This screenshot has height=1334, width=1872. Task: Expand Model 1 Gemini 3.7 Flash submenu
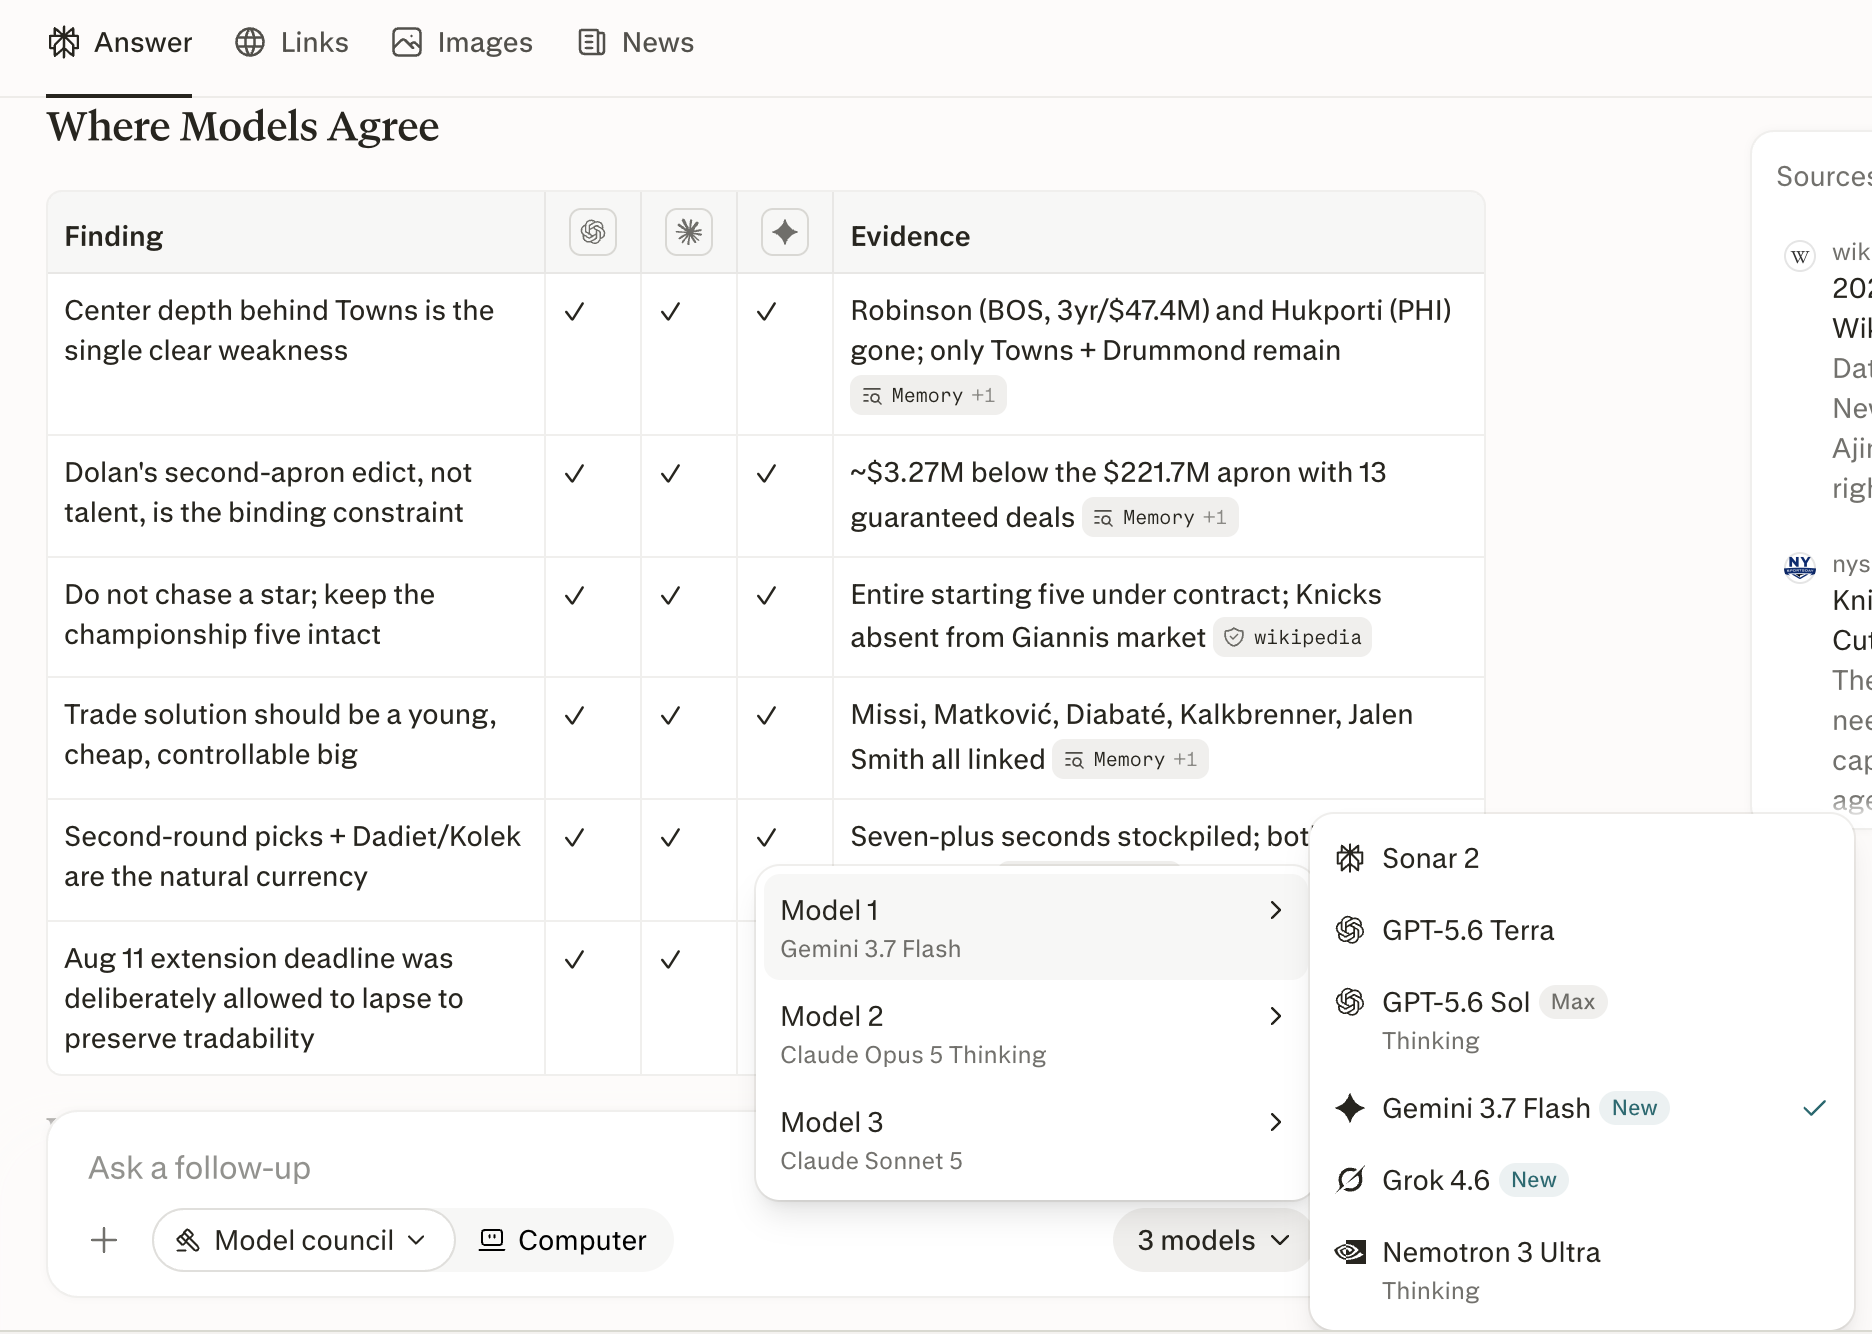click(x=1034, y=928)
